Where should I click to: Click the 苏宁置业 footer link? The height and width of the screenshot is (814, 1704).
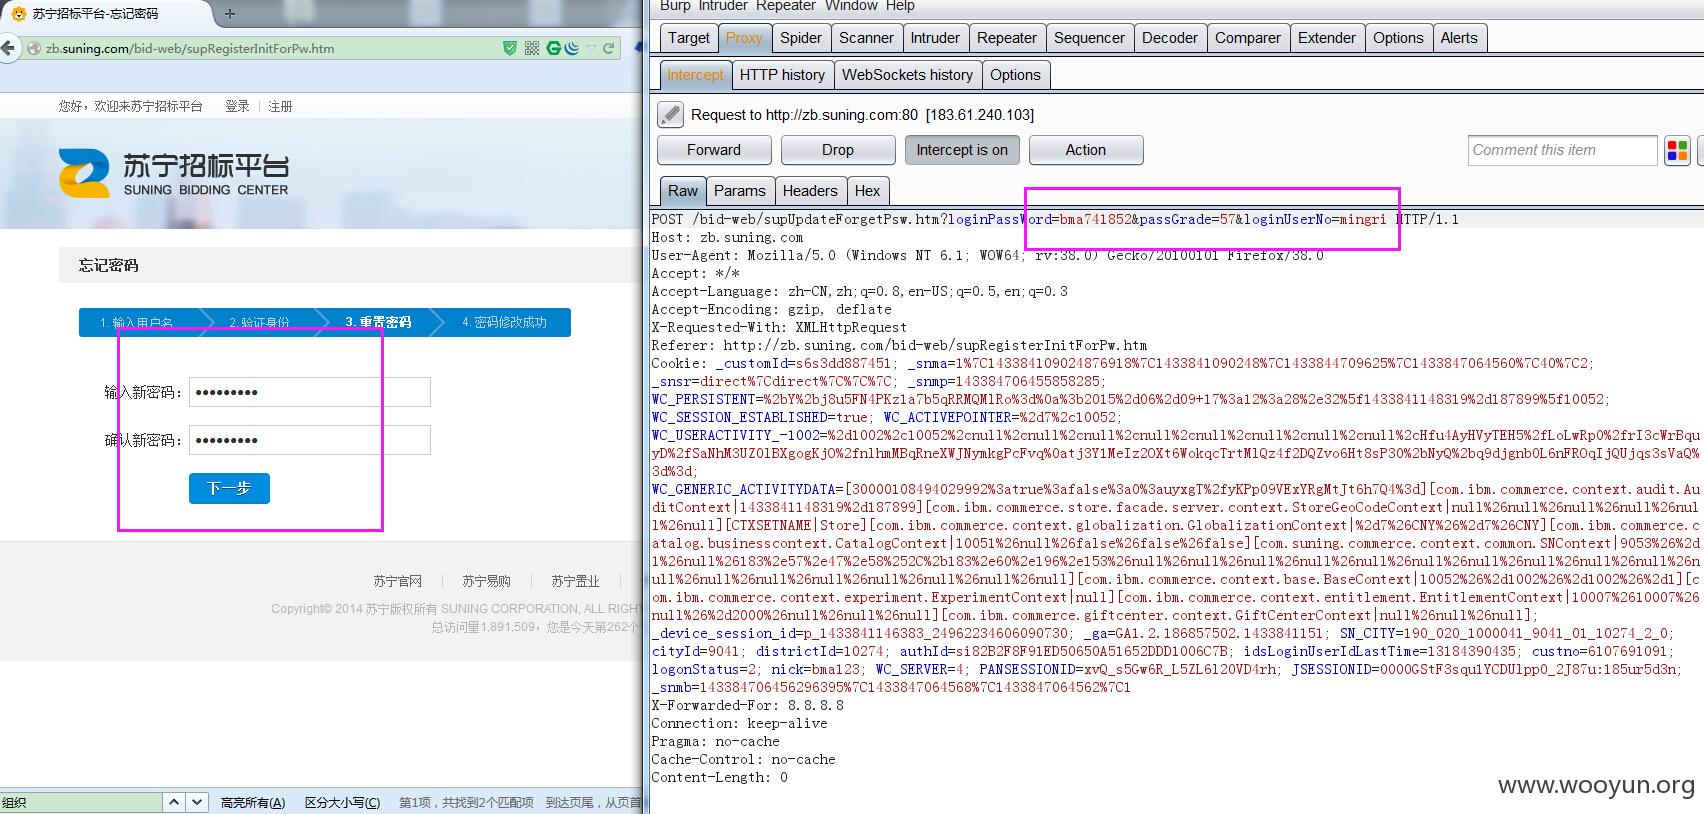coord(575,581)
